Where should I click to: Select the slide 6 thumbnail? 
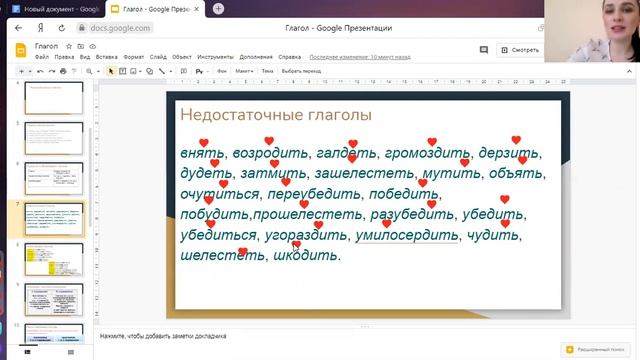[54, 179]
